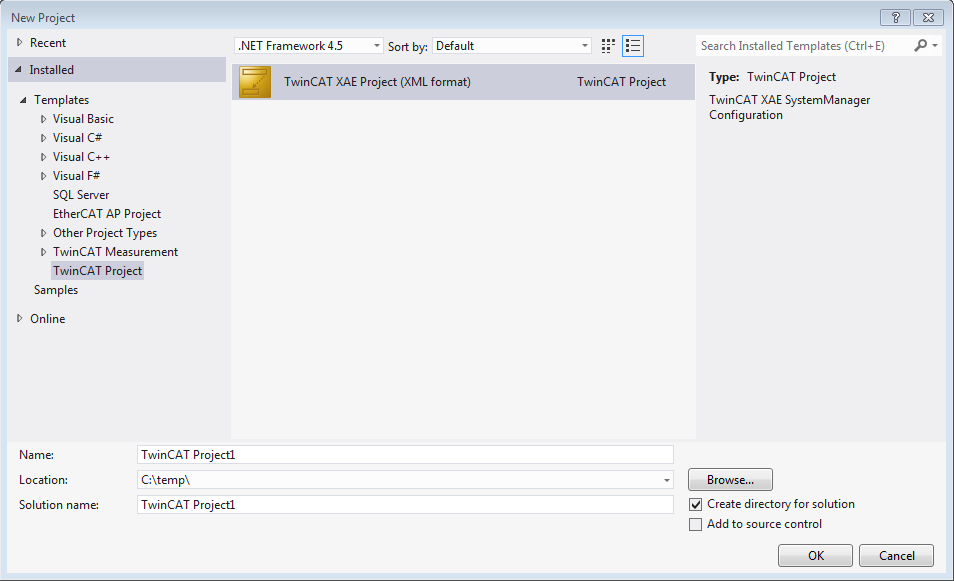Open the Location path dropdown arrow
The width and height of the screenshot is (954, 581).
pos(666,480)
